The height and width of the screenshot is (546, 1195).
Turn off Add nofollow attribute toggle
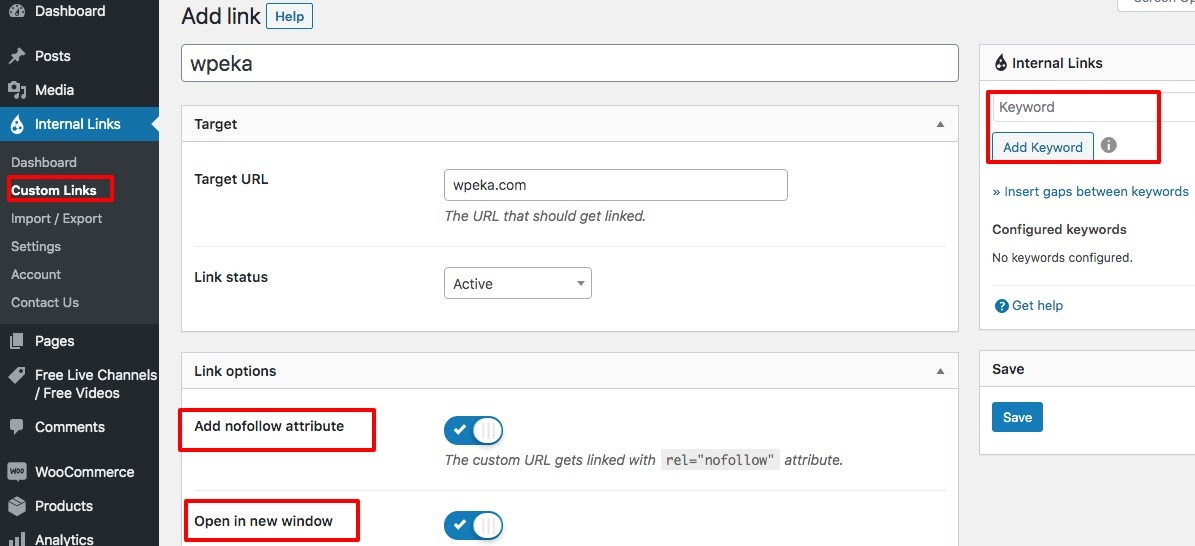pyautogui.click(x=473, y=431)
